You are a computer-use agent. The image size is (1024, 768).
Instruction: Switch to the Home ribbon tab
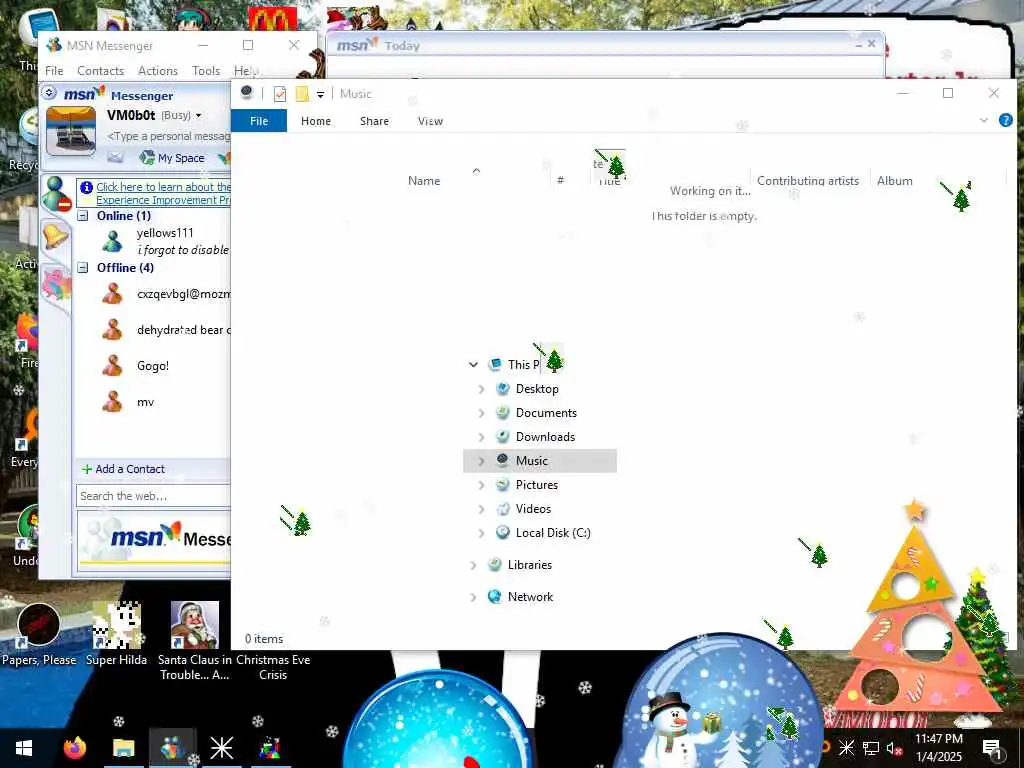pos(315,121)
